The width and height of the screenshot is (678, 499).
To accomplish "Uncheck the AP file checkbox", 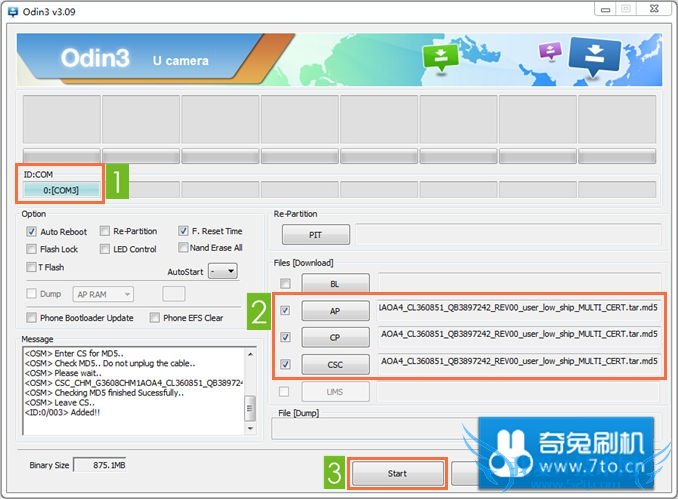I will 285,310.
